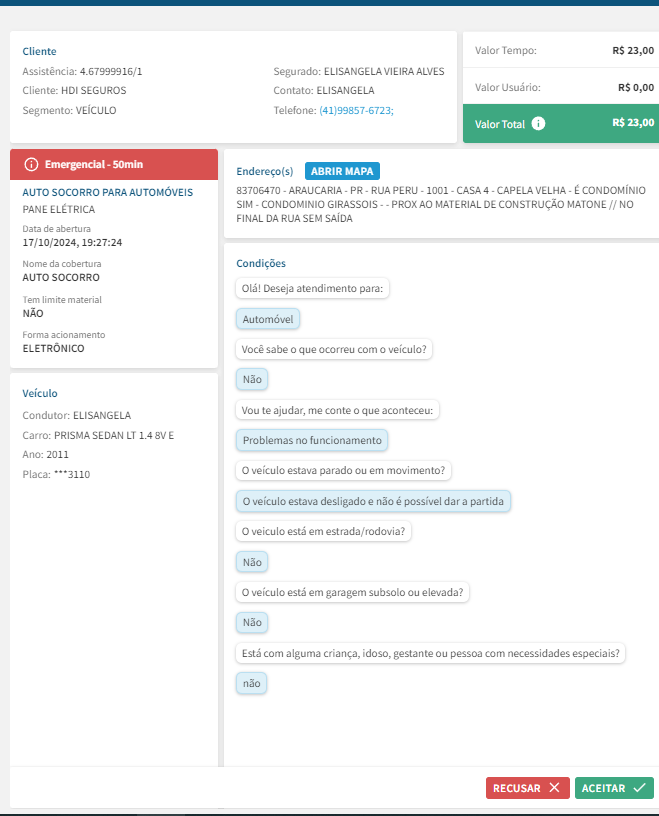Click the X icon on the RECUSAR button
This screenshot has width=659, height=816.
555,788
